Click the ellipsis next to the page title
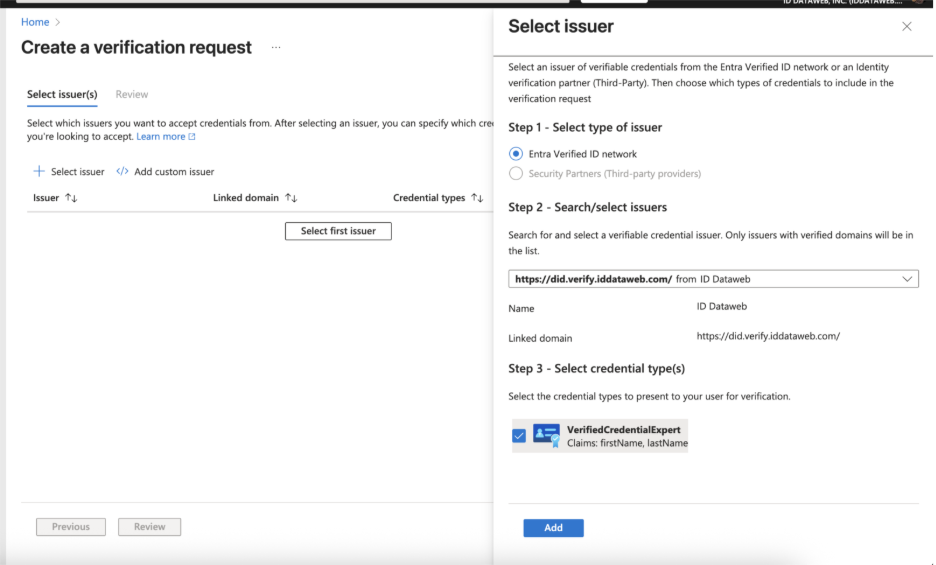Image resolution: width=936 pixels, height=565 pixels. (276, 47)
